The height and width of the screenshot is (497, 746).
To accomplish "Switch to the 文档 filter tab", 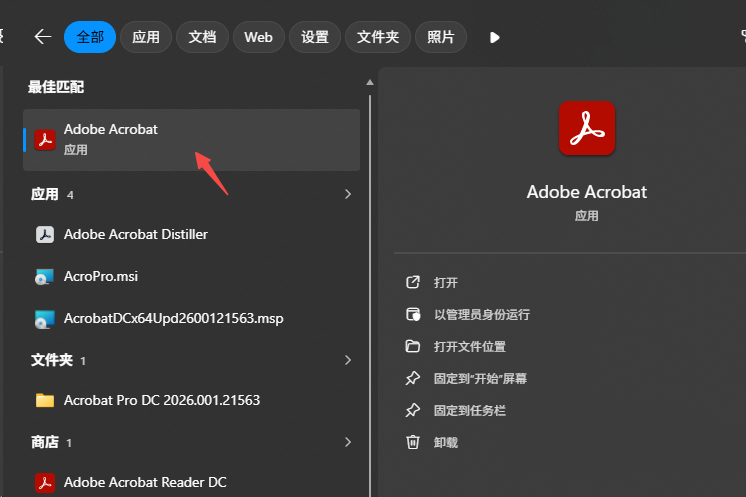I will tap(202, 37).
